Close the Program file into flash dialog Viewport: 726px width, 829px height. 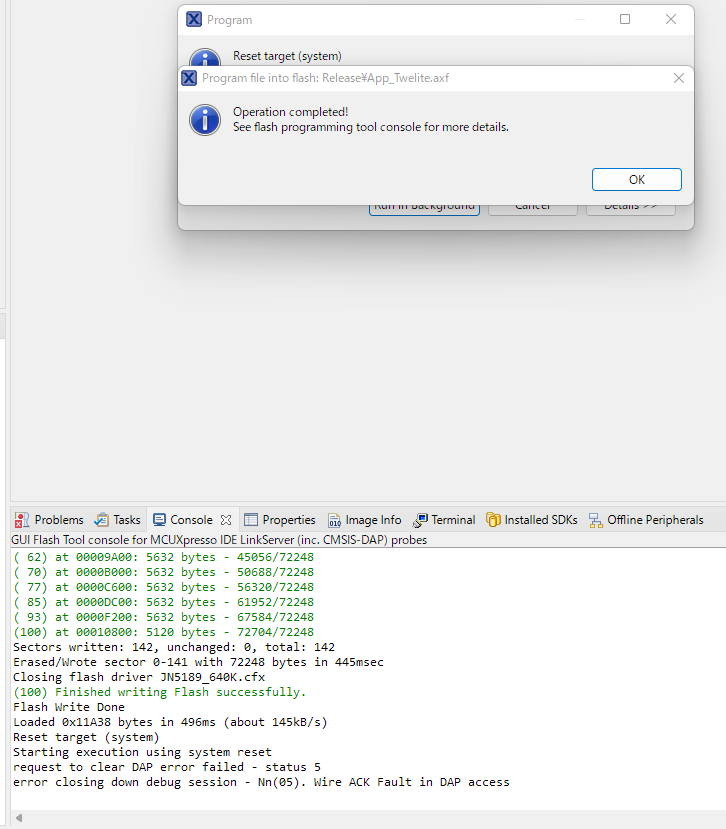click(x=679, y=78)
